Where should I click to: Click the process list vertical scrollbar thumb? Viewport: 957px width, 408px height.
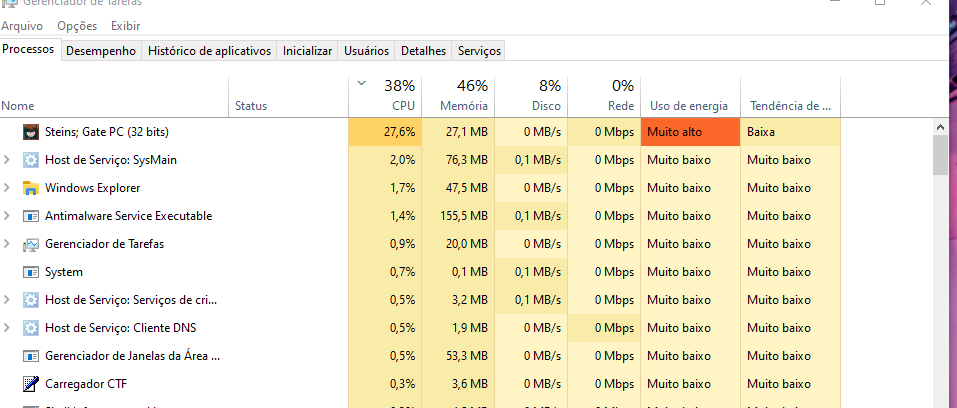940,155
